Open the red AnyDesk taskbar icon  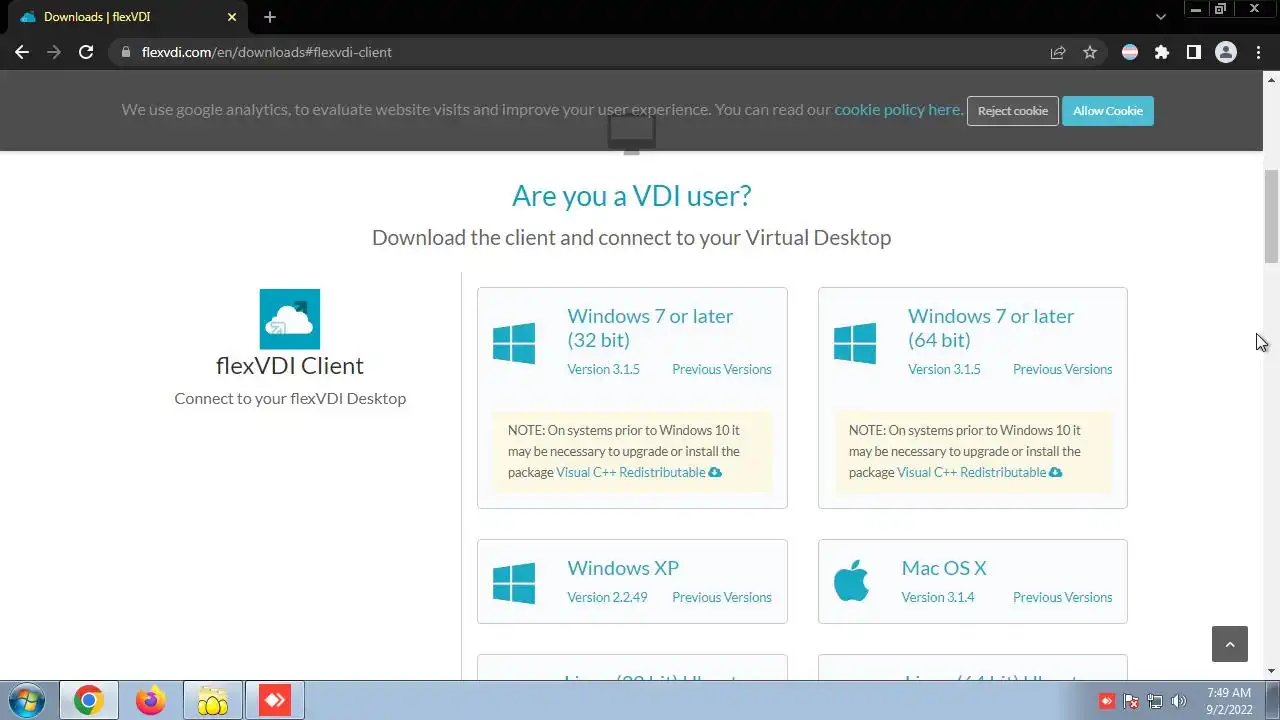click(x=275, y=701)
